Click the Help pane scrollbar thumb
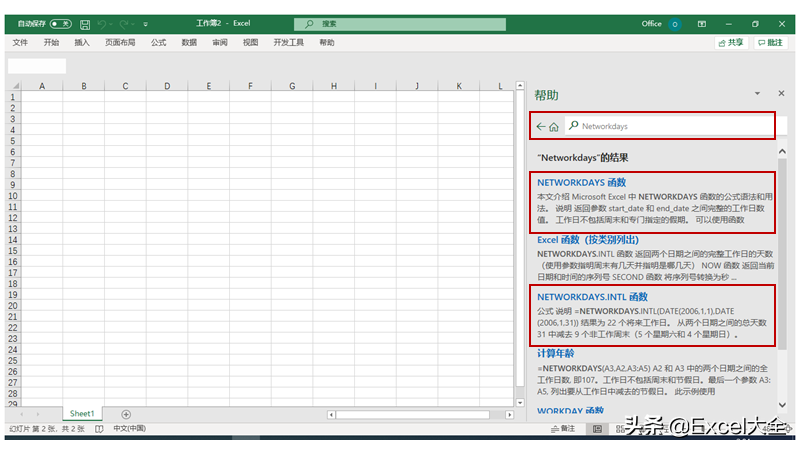The image size is (800, 450). tap(782, 254)
